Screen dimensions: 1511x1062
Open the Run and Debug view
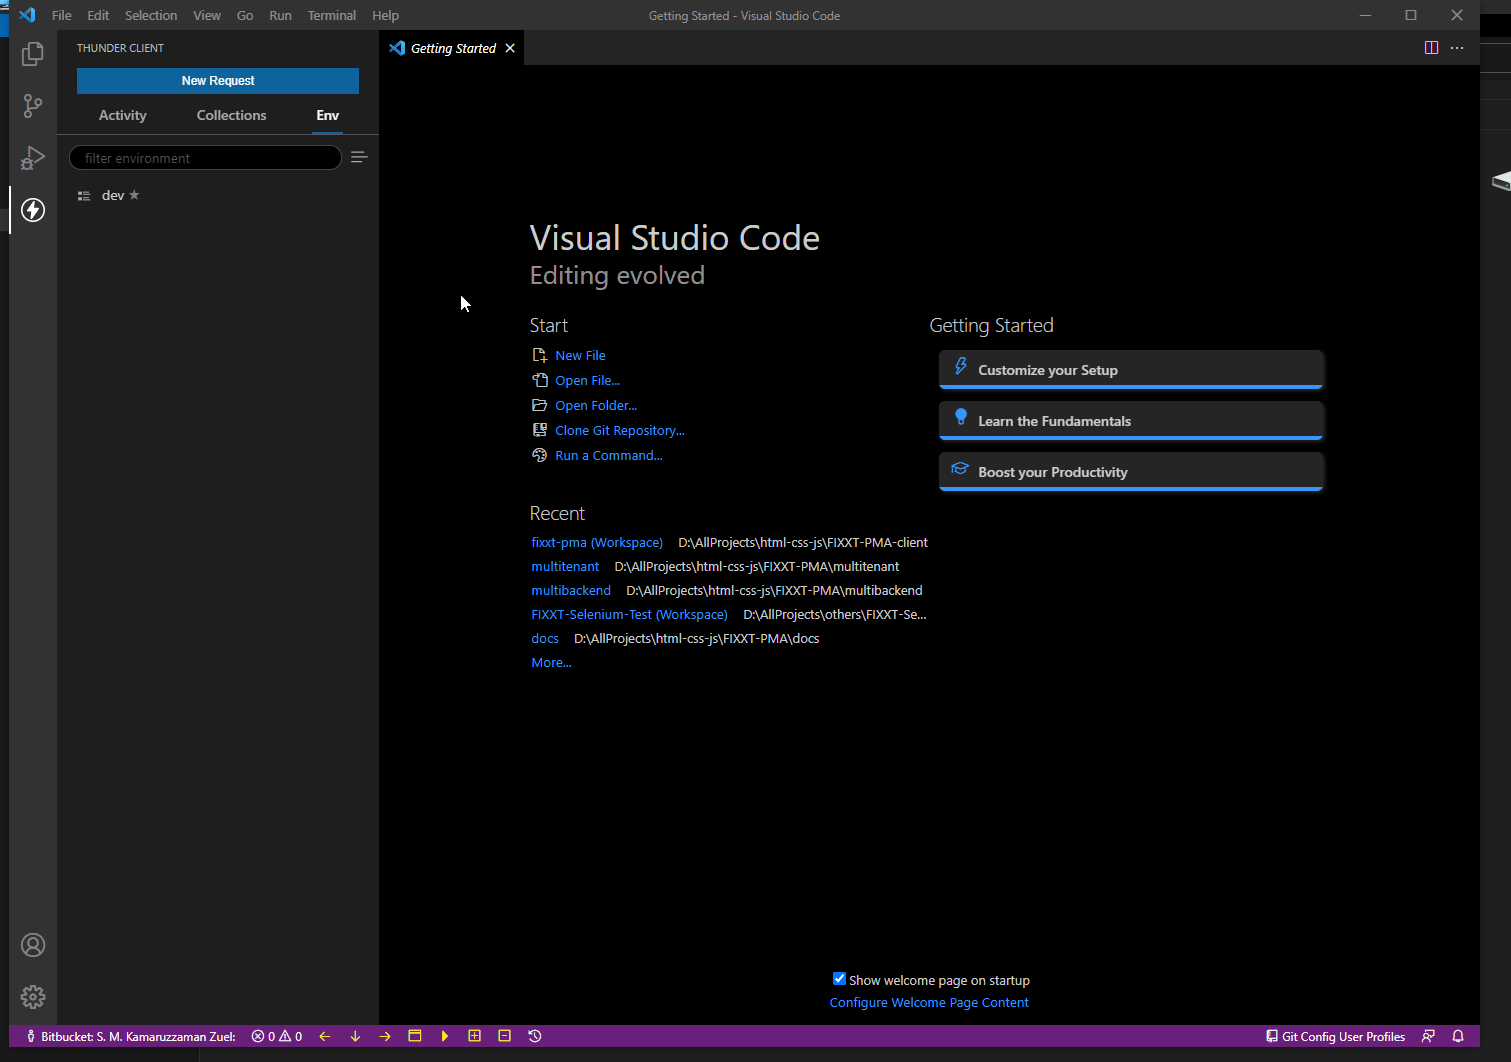click(x=33, y=158)
